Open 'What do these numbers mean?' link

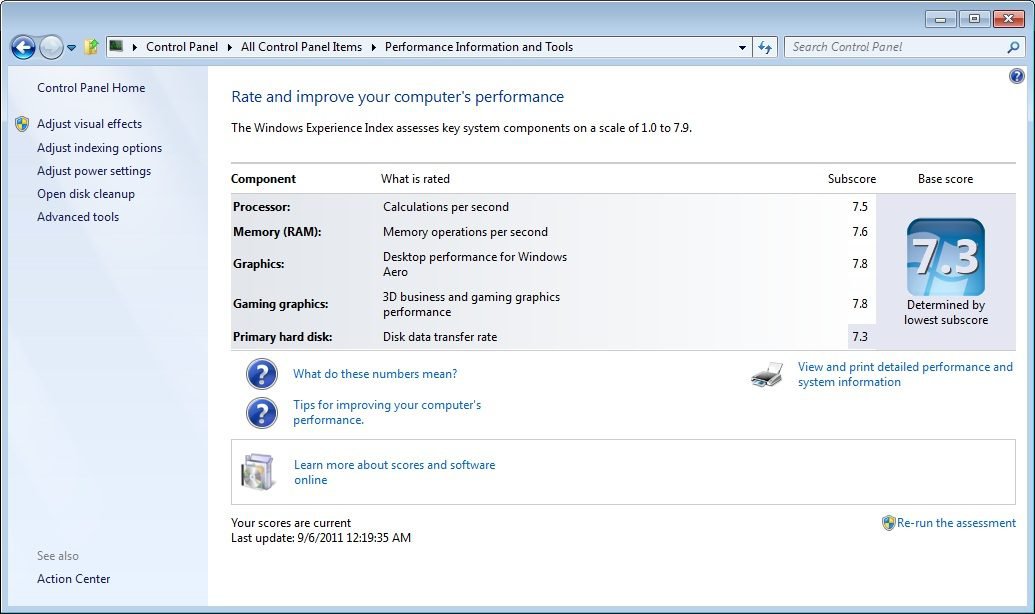pyautogui.click(x=375, y=374)
